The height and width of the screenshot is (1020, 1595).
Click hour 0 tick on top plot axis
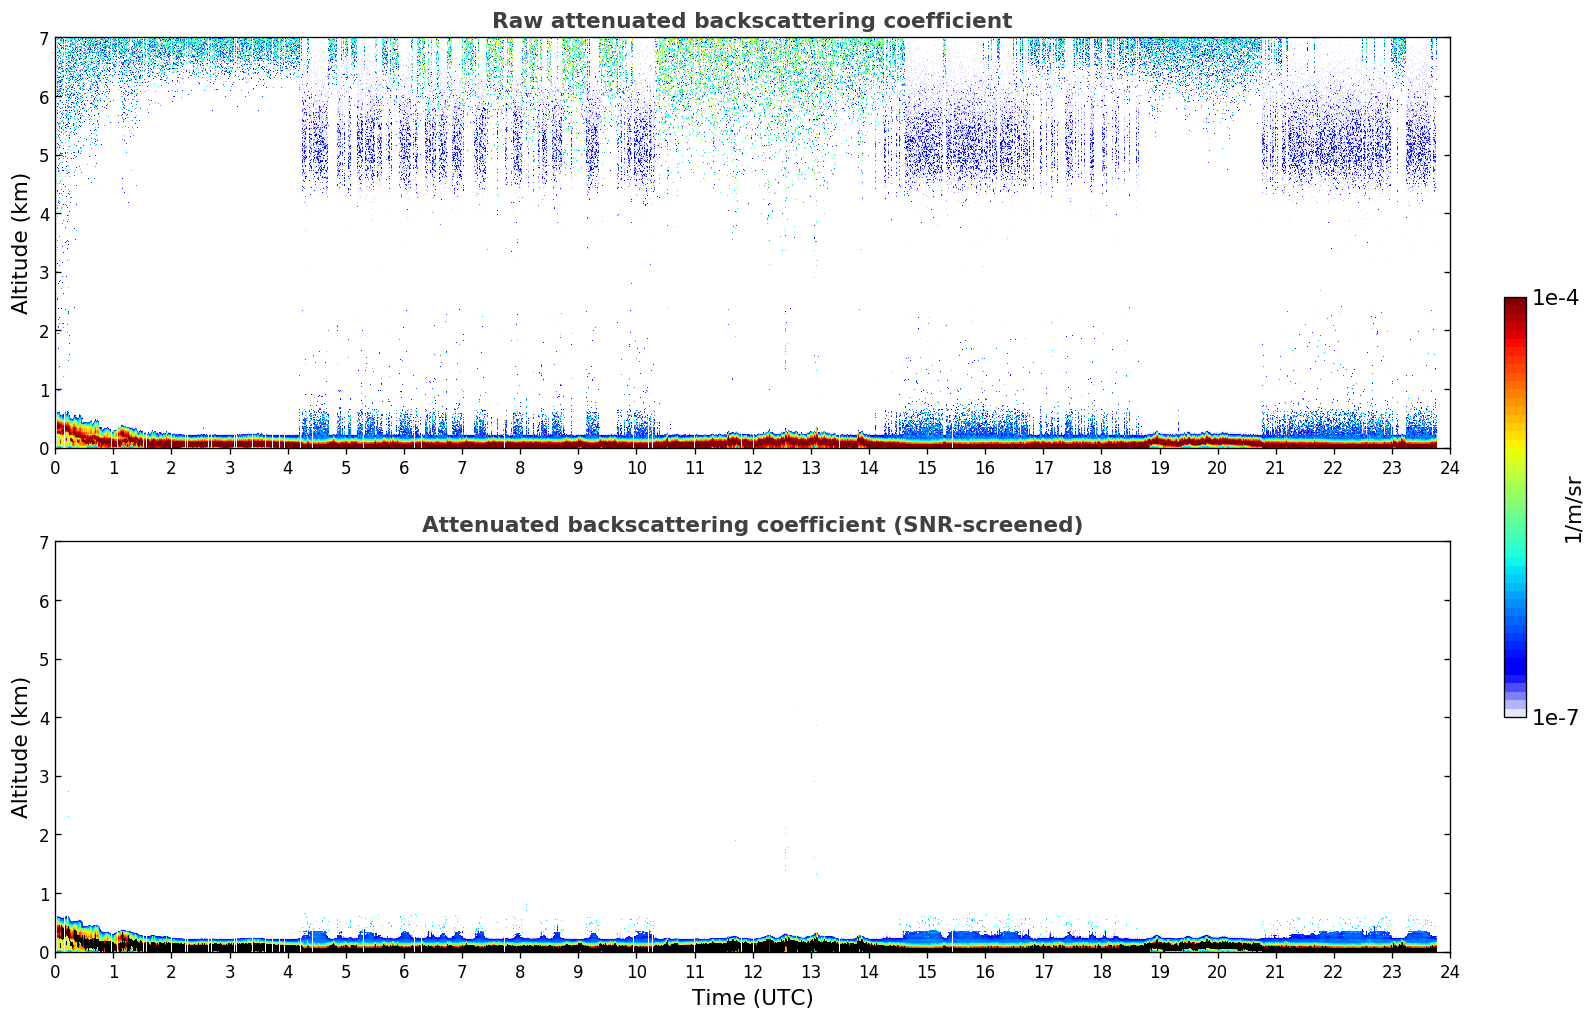click(x=55, y=468)
